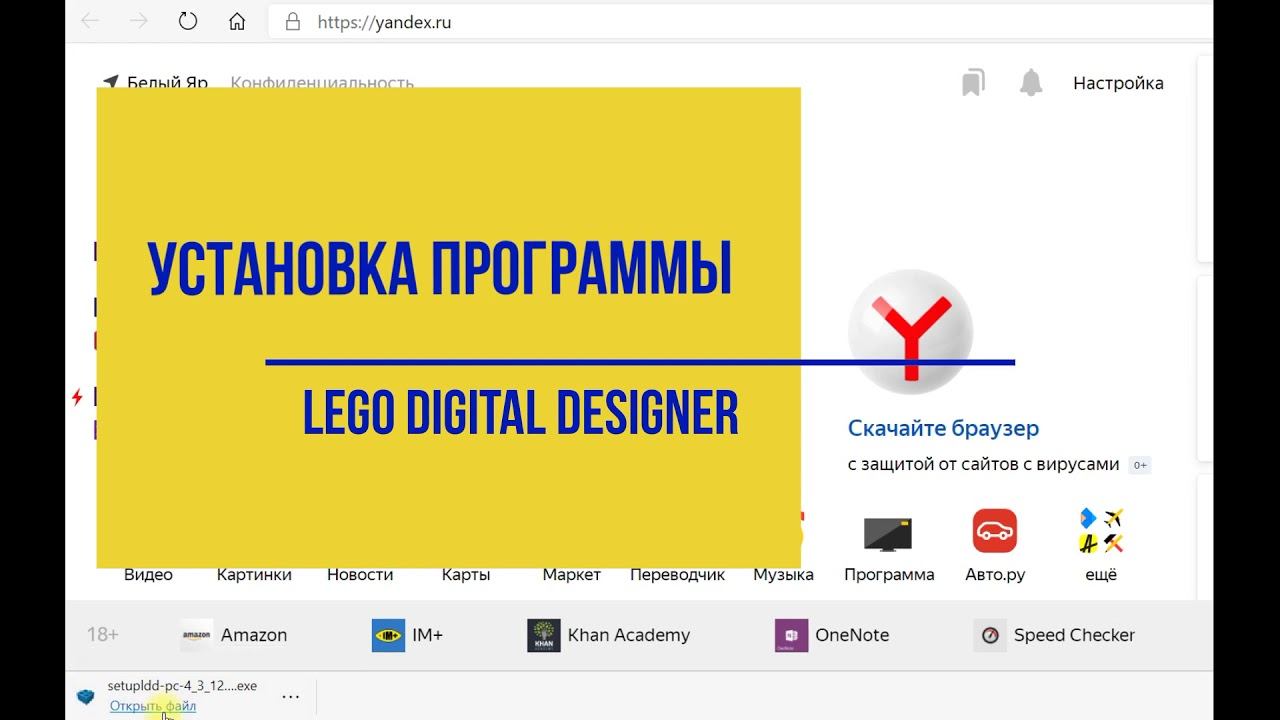Open the Программа TV guide icon
Viewport: 1280px width, 720px height.
888,533
